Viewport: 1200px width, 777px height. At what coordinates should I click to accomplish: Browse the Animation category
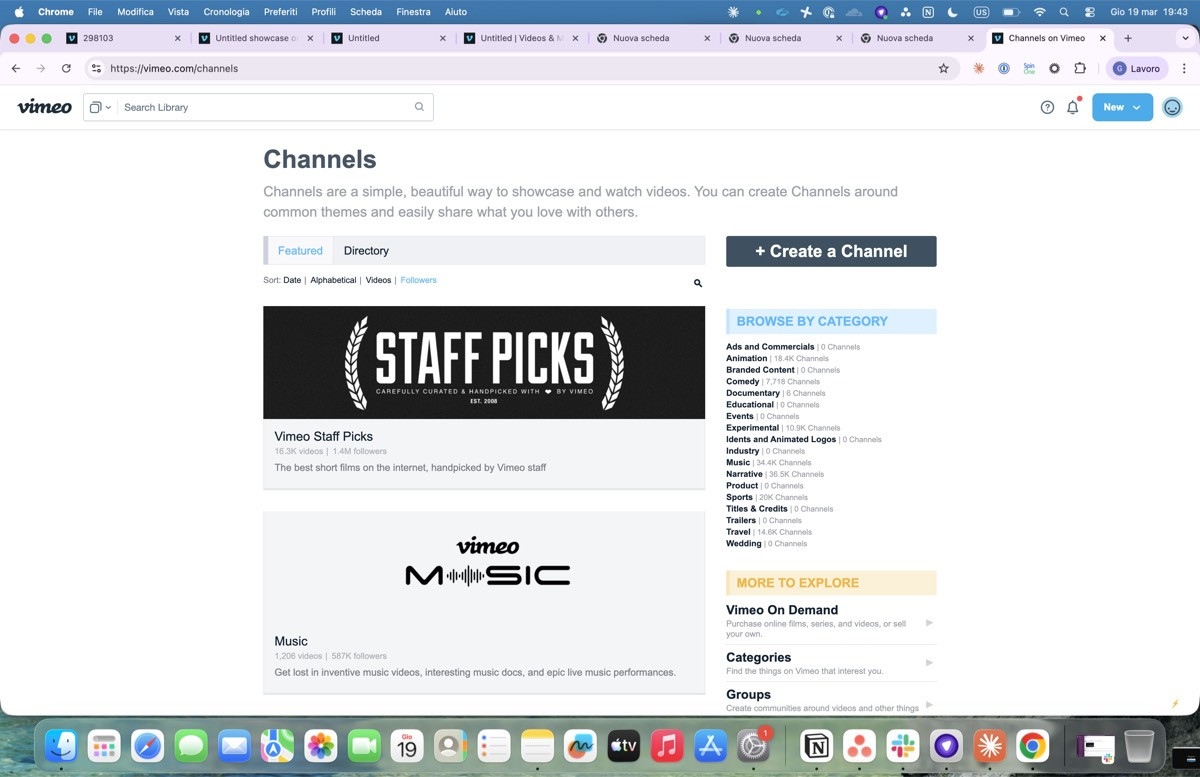(x=747, y=358)
